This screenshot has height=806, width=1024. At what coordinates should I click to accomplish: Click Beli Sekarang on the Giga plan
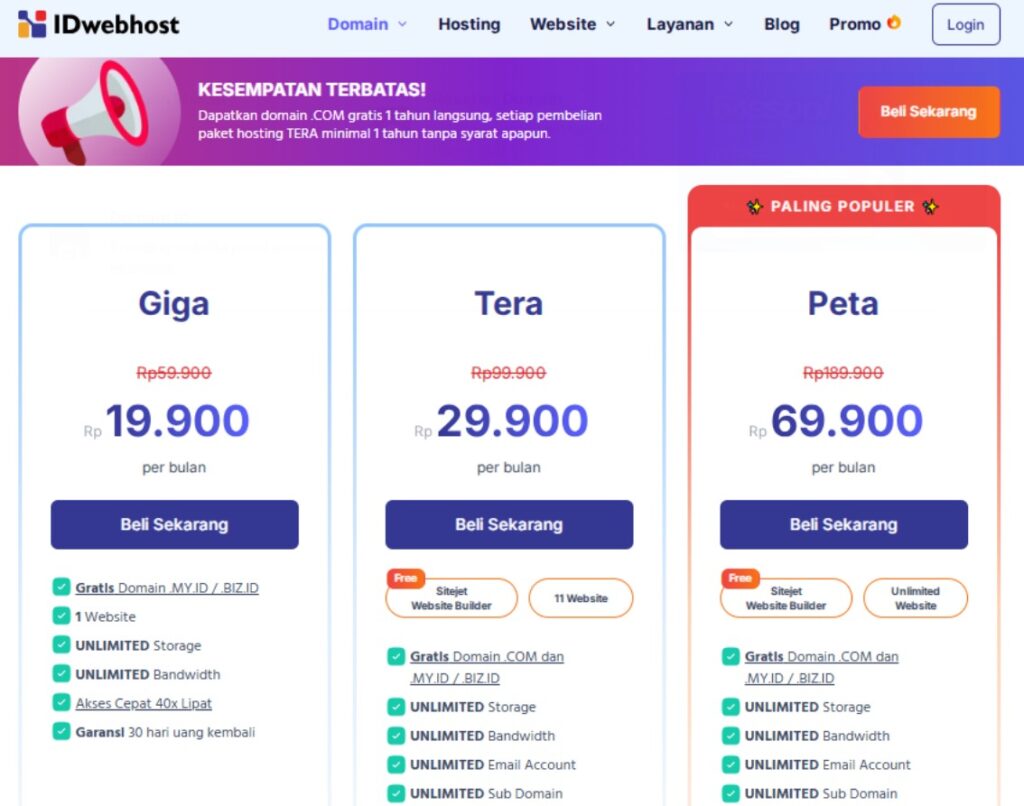click(174, 524)
